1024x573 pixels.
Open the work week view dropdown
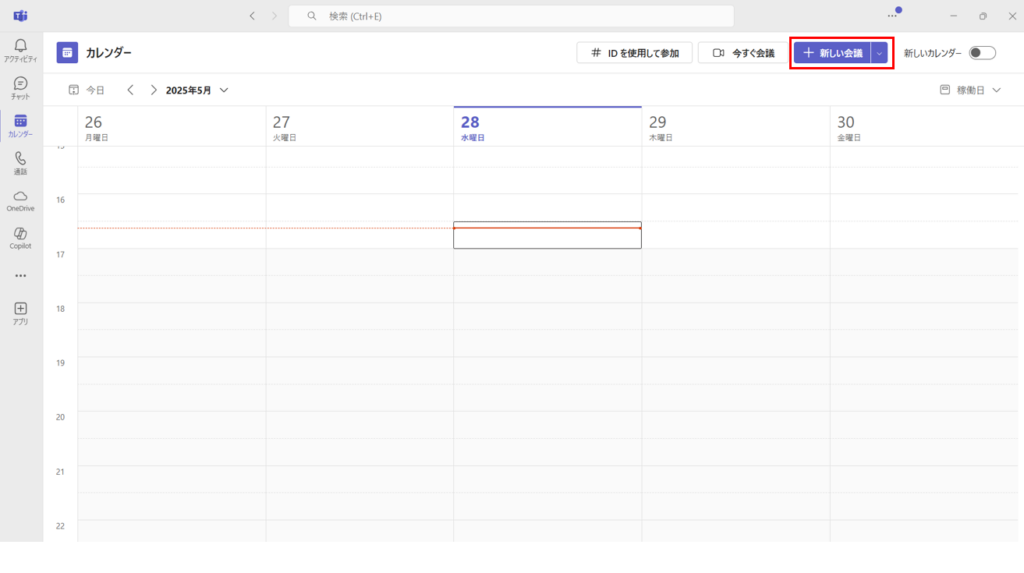(x=970, y=90)
